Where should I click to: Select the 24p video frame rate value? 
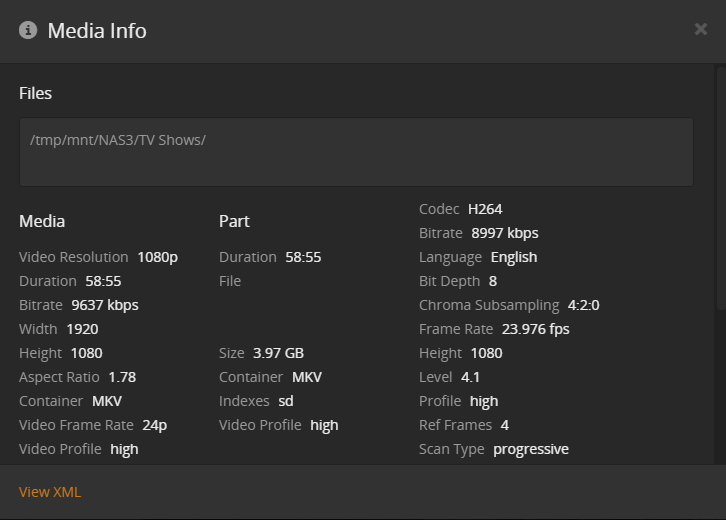point(154,425)
